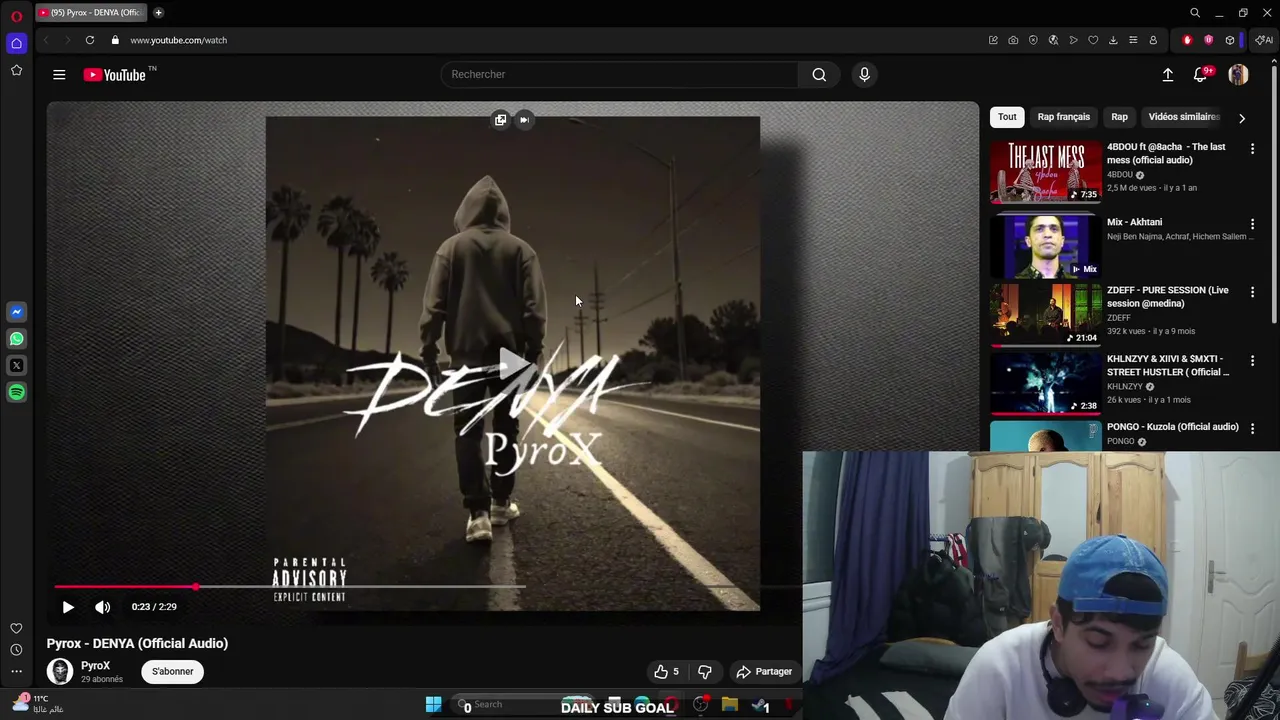Select the Tout filter chip
This screenshot has width=1280, height=720.
pyautogui.click(x=1007, y=117)
